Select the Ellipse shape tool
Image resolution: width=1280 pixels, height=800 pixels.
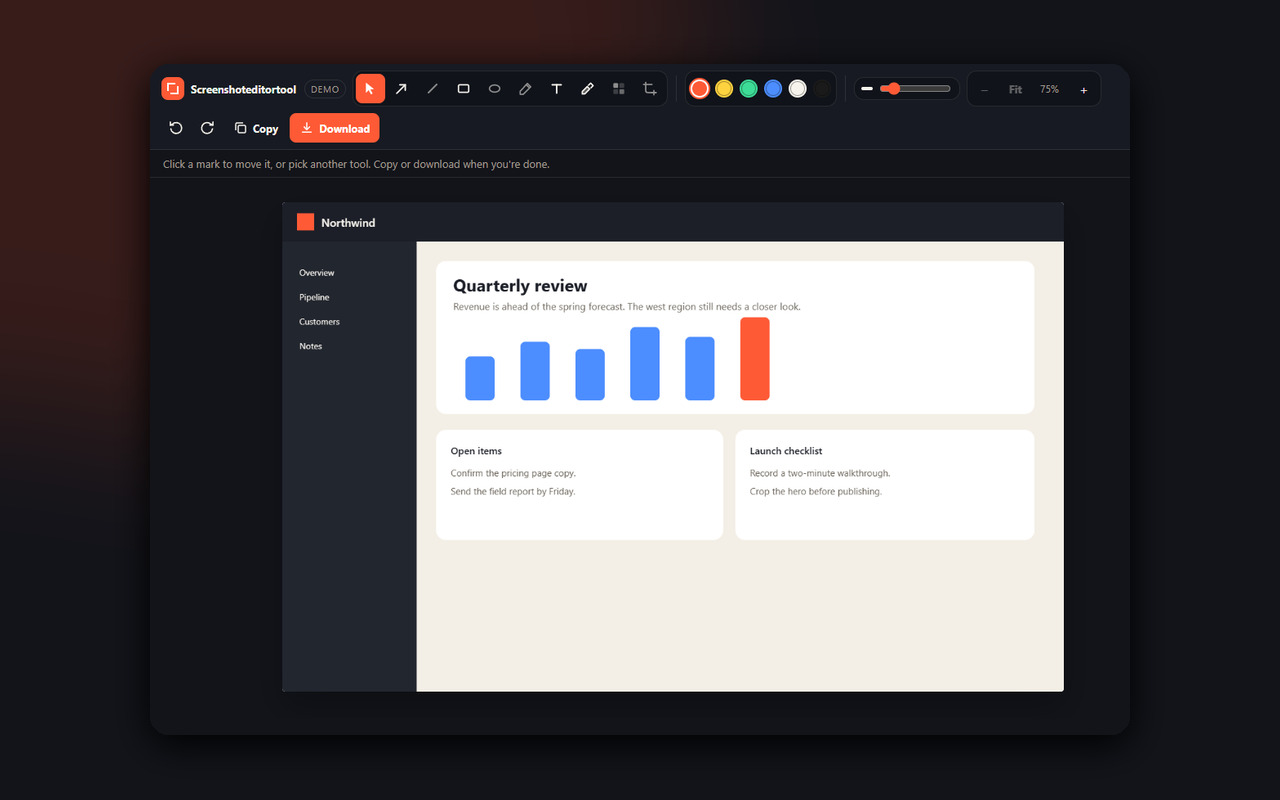494,89
